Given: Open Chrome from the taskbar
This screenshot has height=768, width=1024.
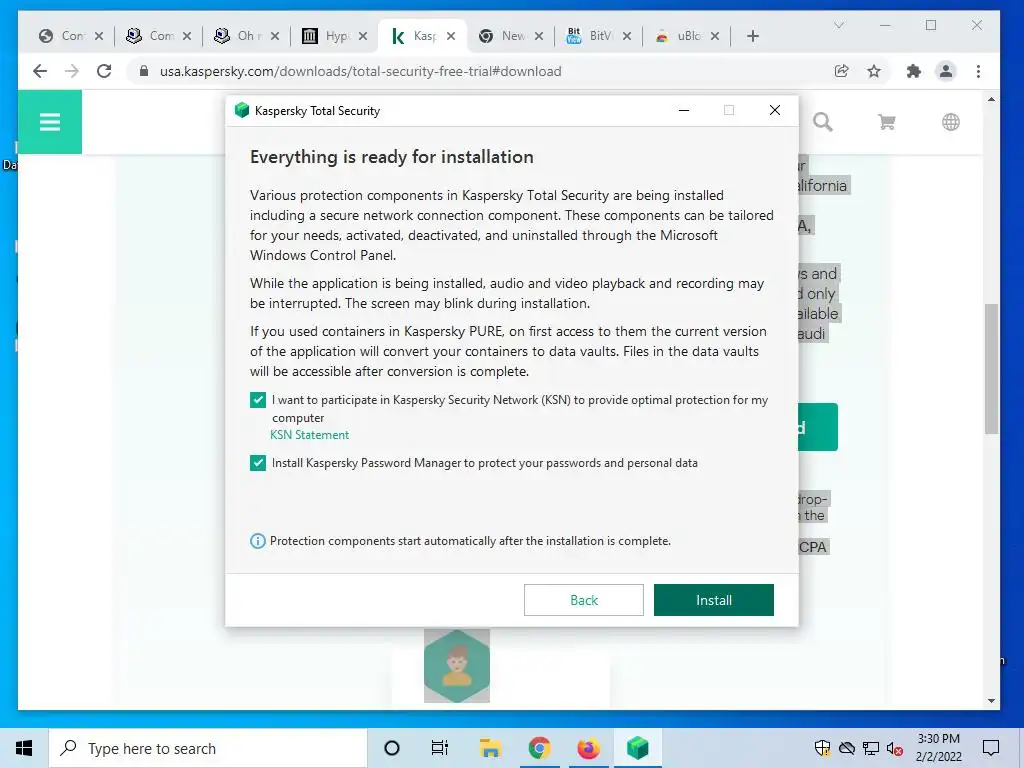Looking at the screenshot, I should (x=539, y=748).
